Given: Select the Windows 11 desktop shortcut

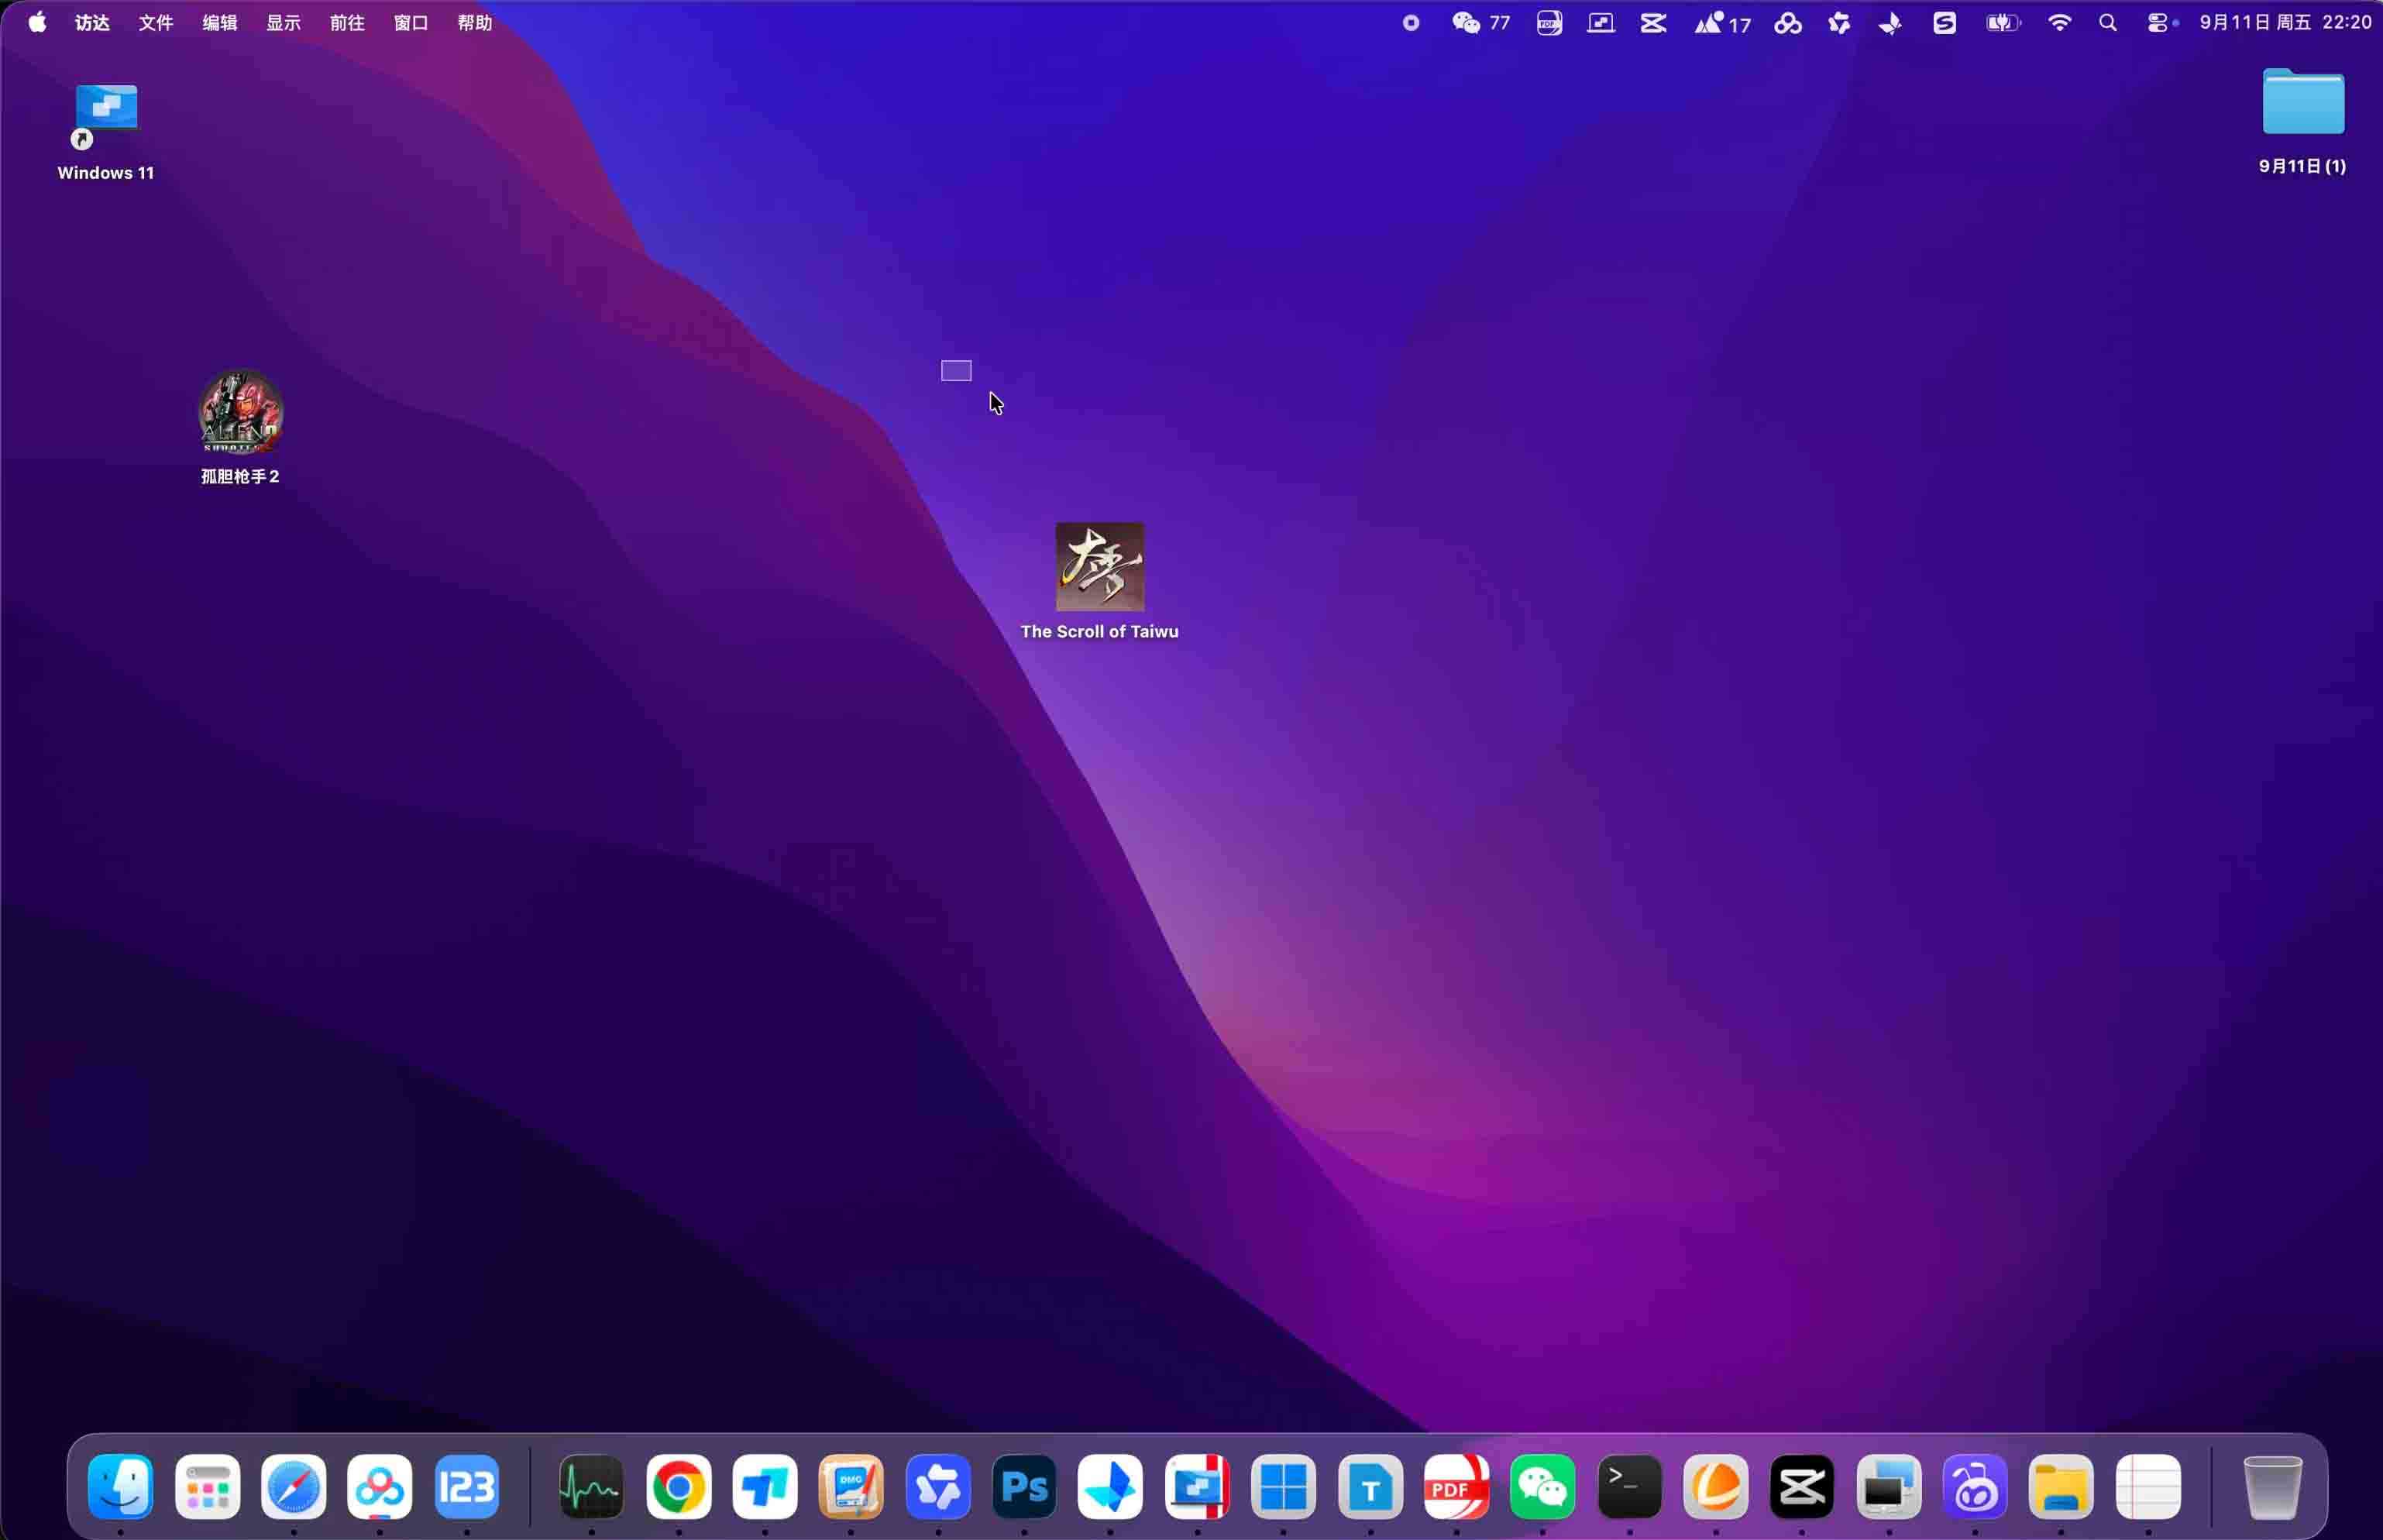Looking at the screenshot, I should click(x=106, y=132).
